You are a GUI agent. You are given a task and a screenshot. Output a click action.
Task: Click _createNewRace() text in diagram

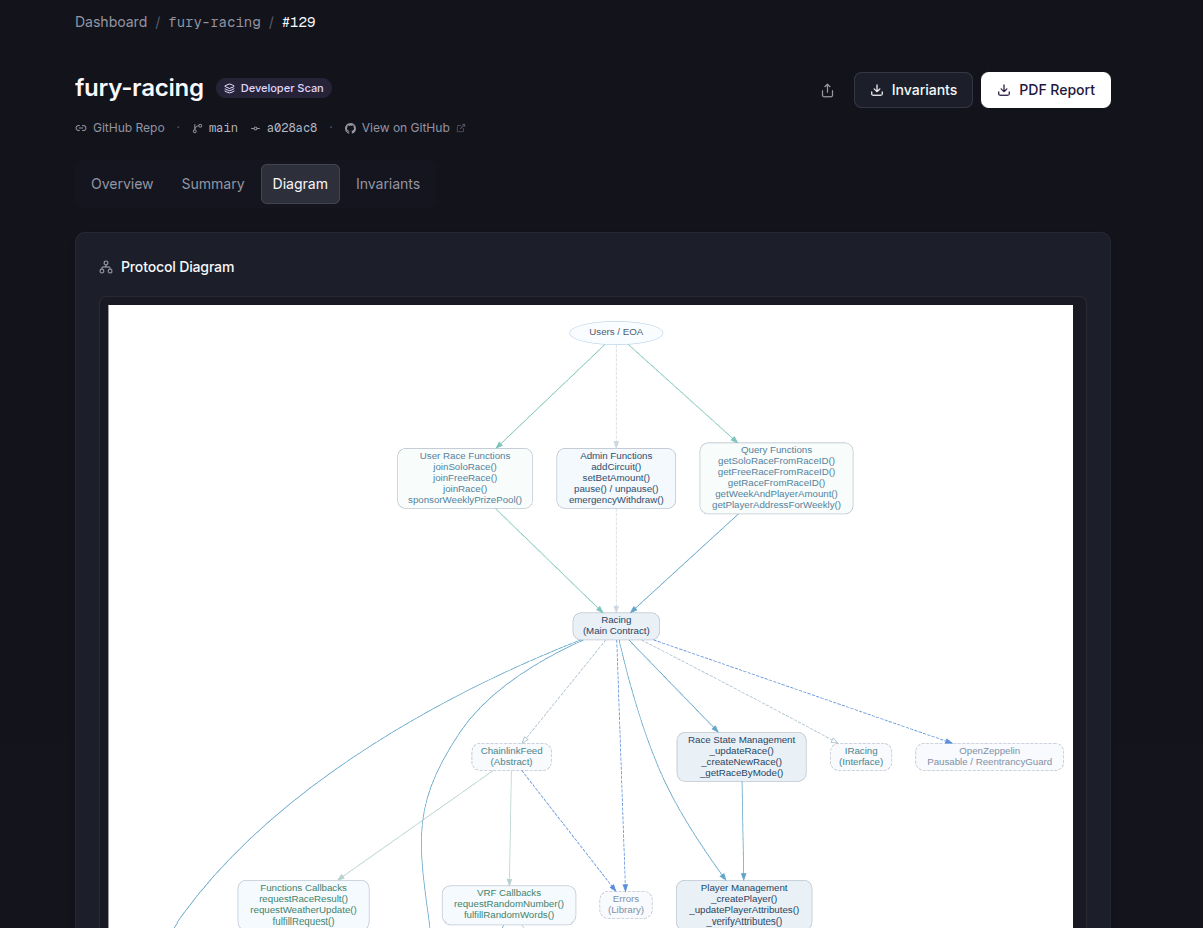click(x=741, y=762)
